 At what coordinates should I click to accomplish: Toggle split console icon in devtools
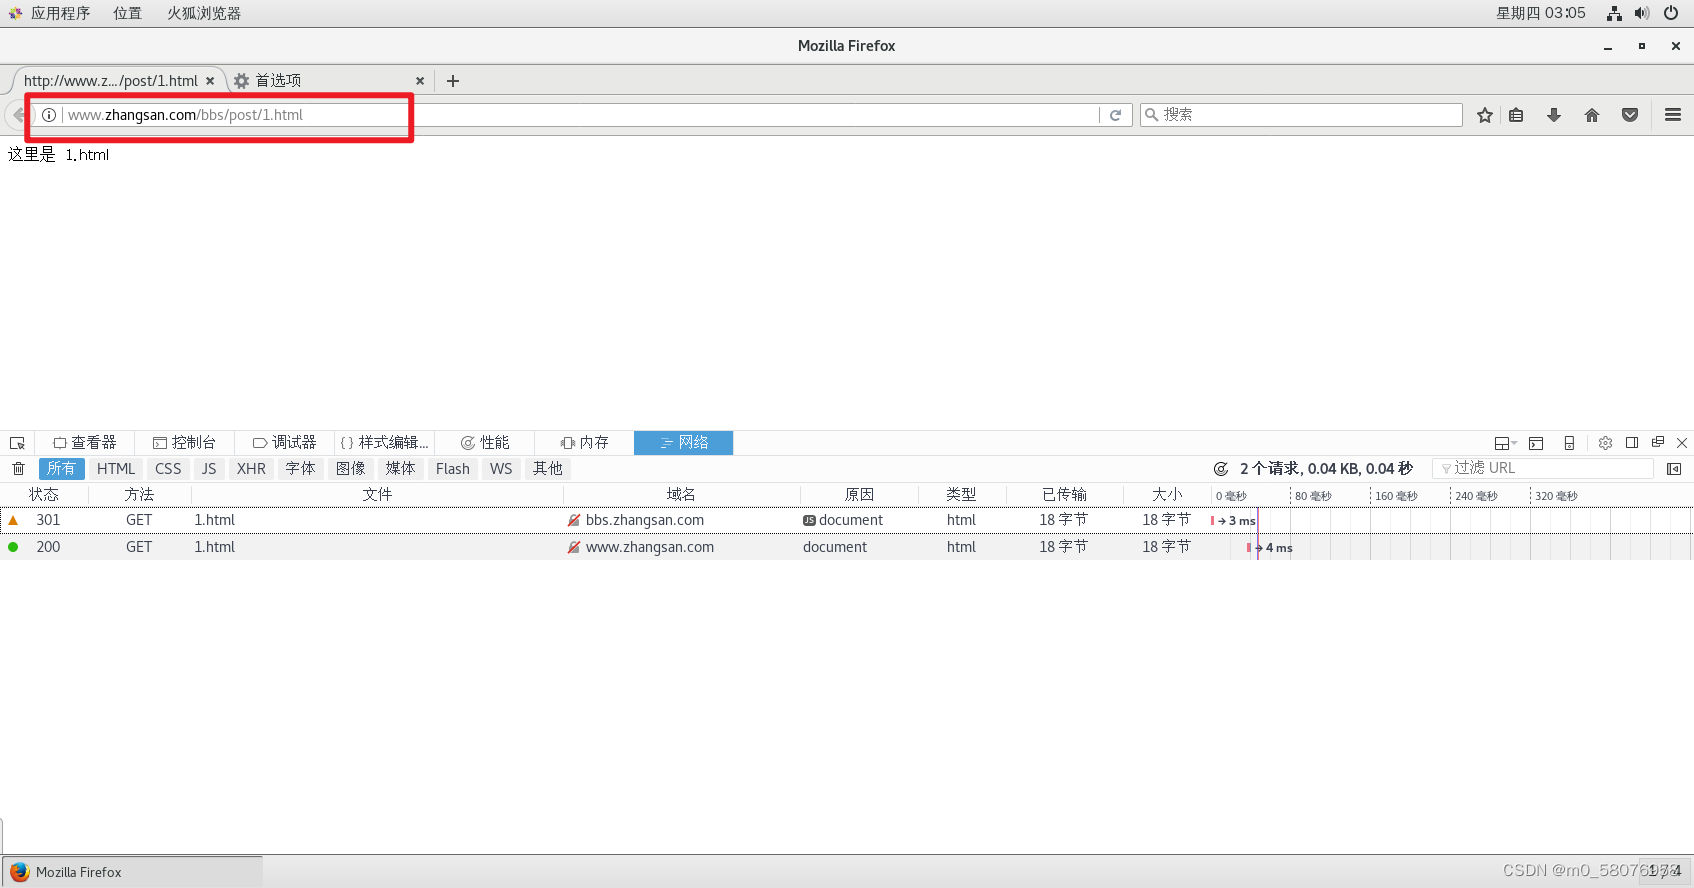[1536, 443]
